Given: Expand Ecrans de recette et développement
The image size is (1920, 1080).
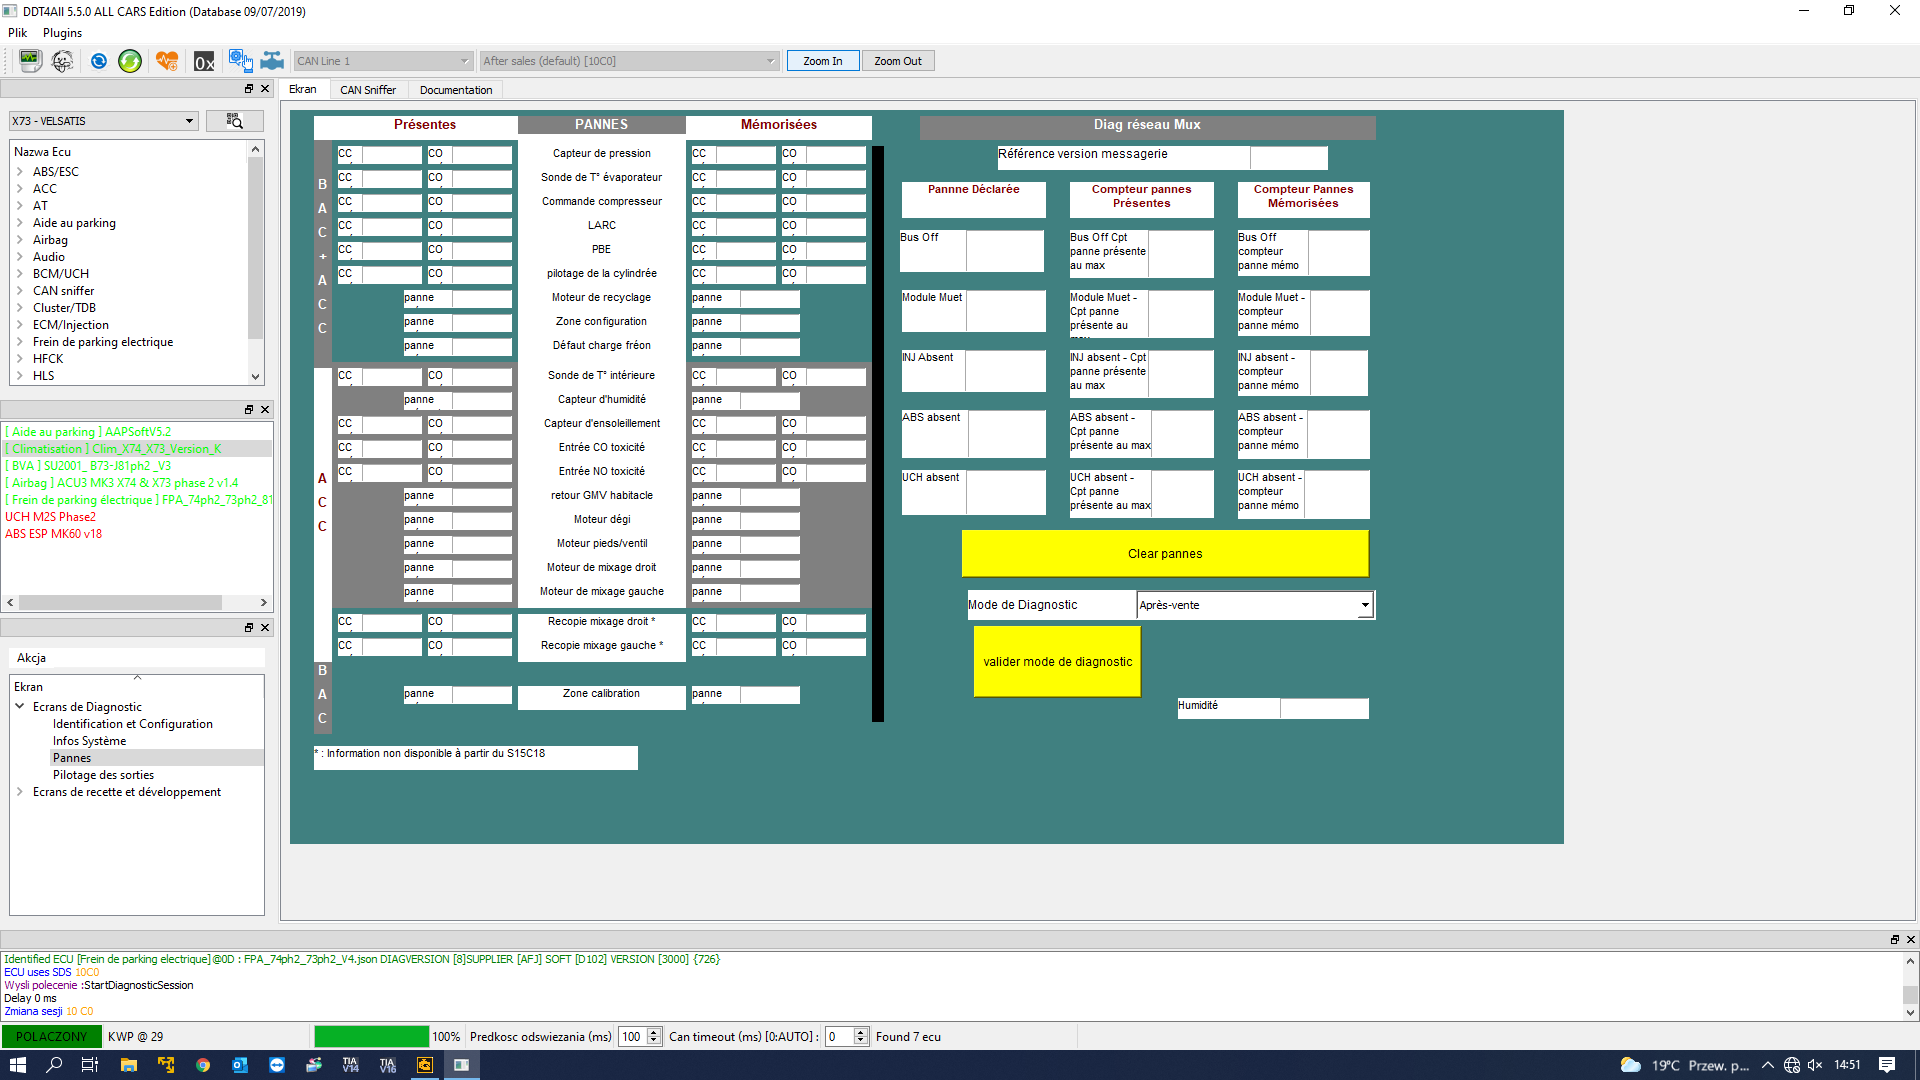Looking at the screenshot, I should (20, 792).
